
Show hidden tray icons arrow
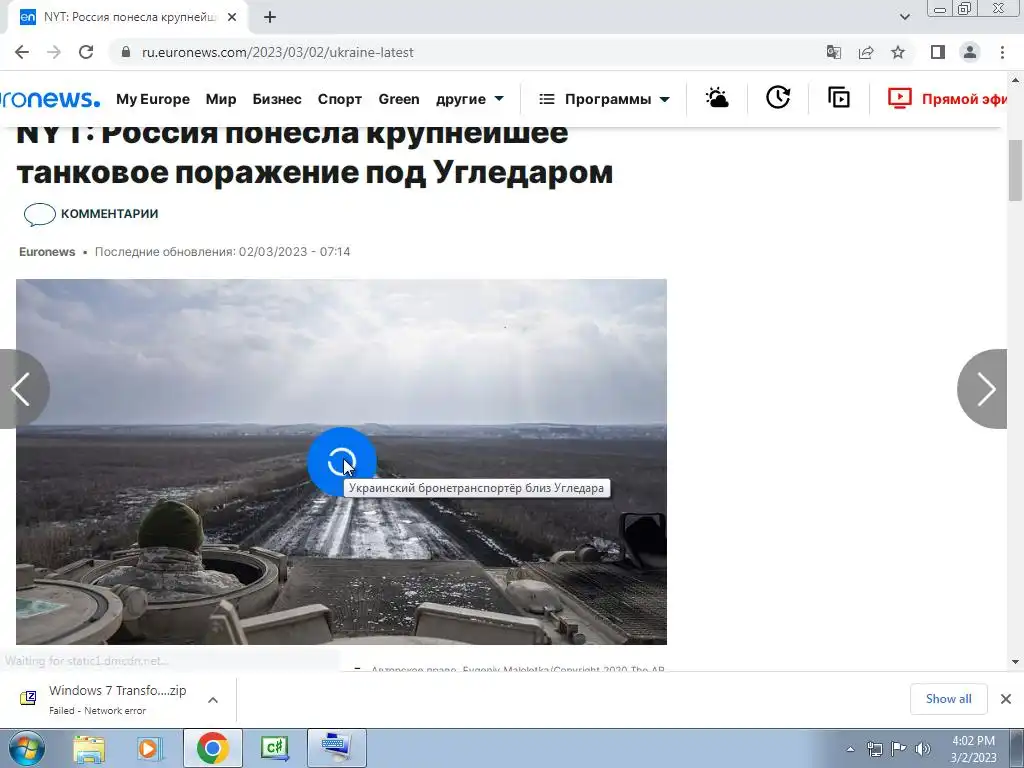click(x=850, y=749)
